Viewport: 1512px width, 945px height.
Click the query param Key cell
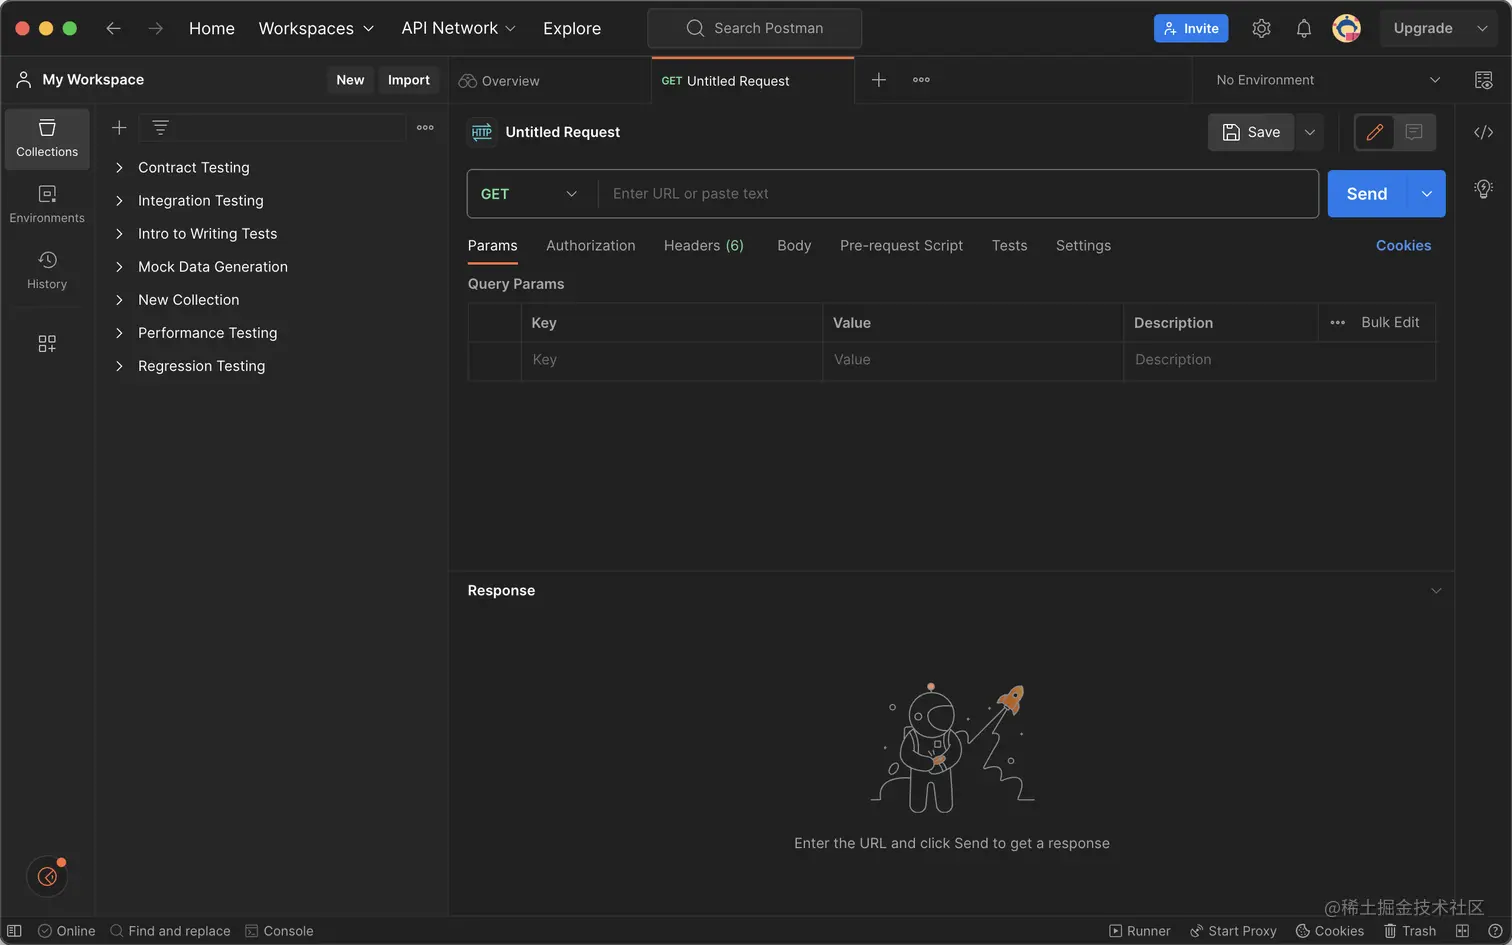[671, 360]
